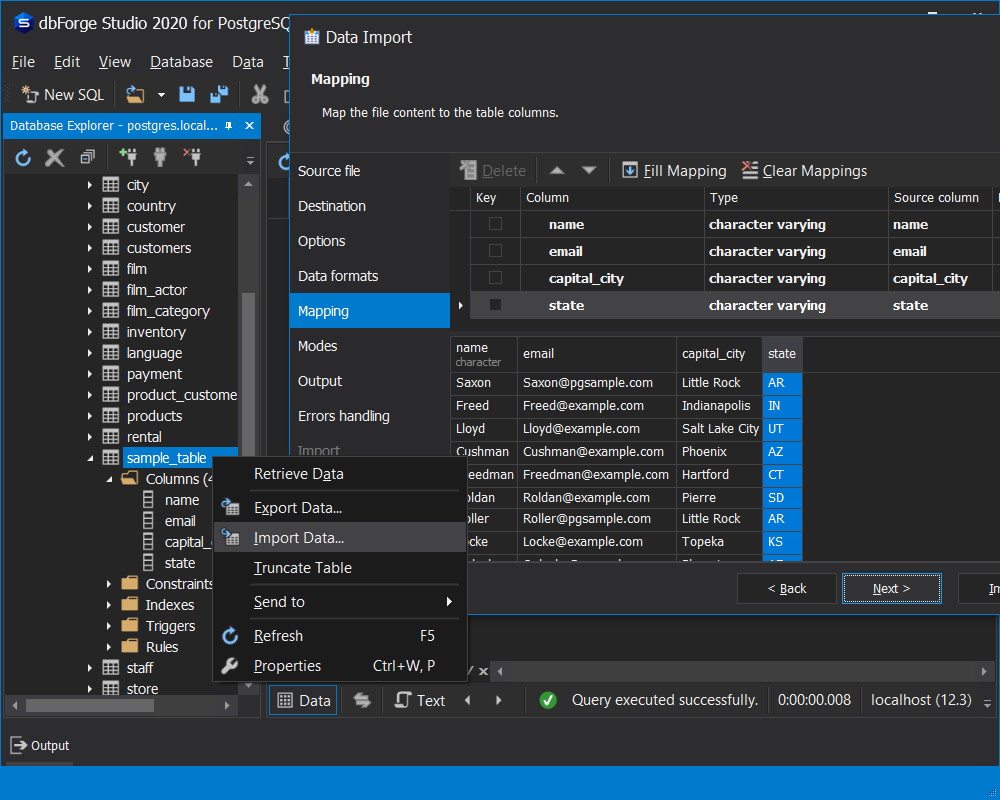Click the Database Explorer refresh icon

(23, 157)
